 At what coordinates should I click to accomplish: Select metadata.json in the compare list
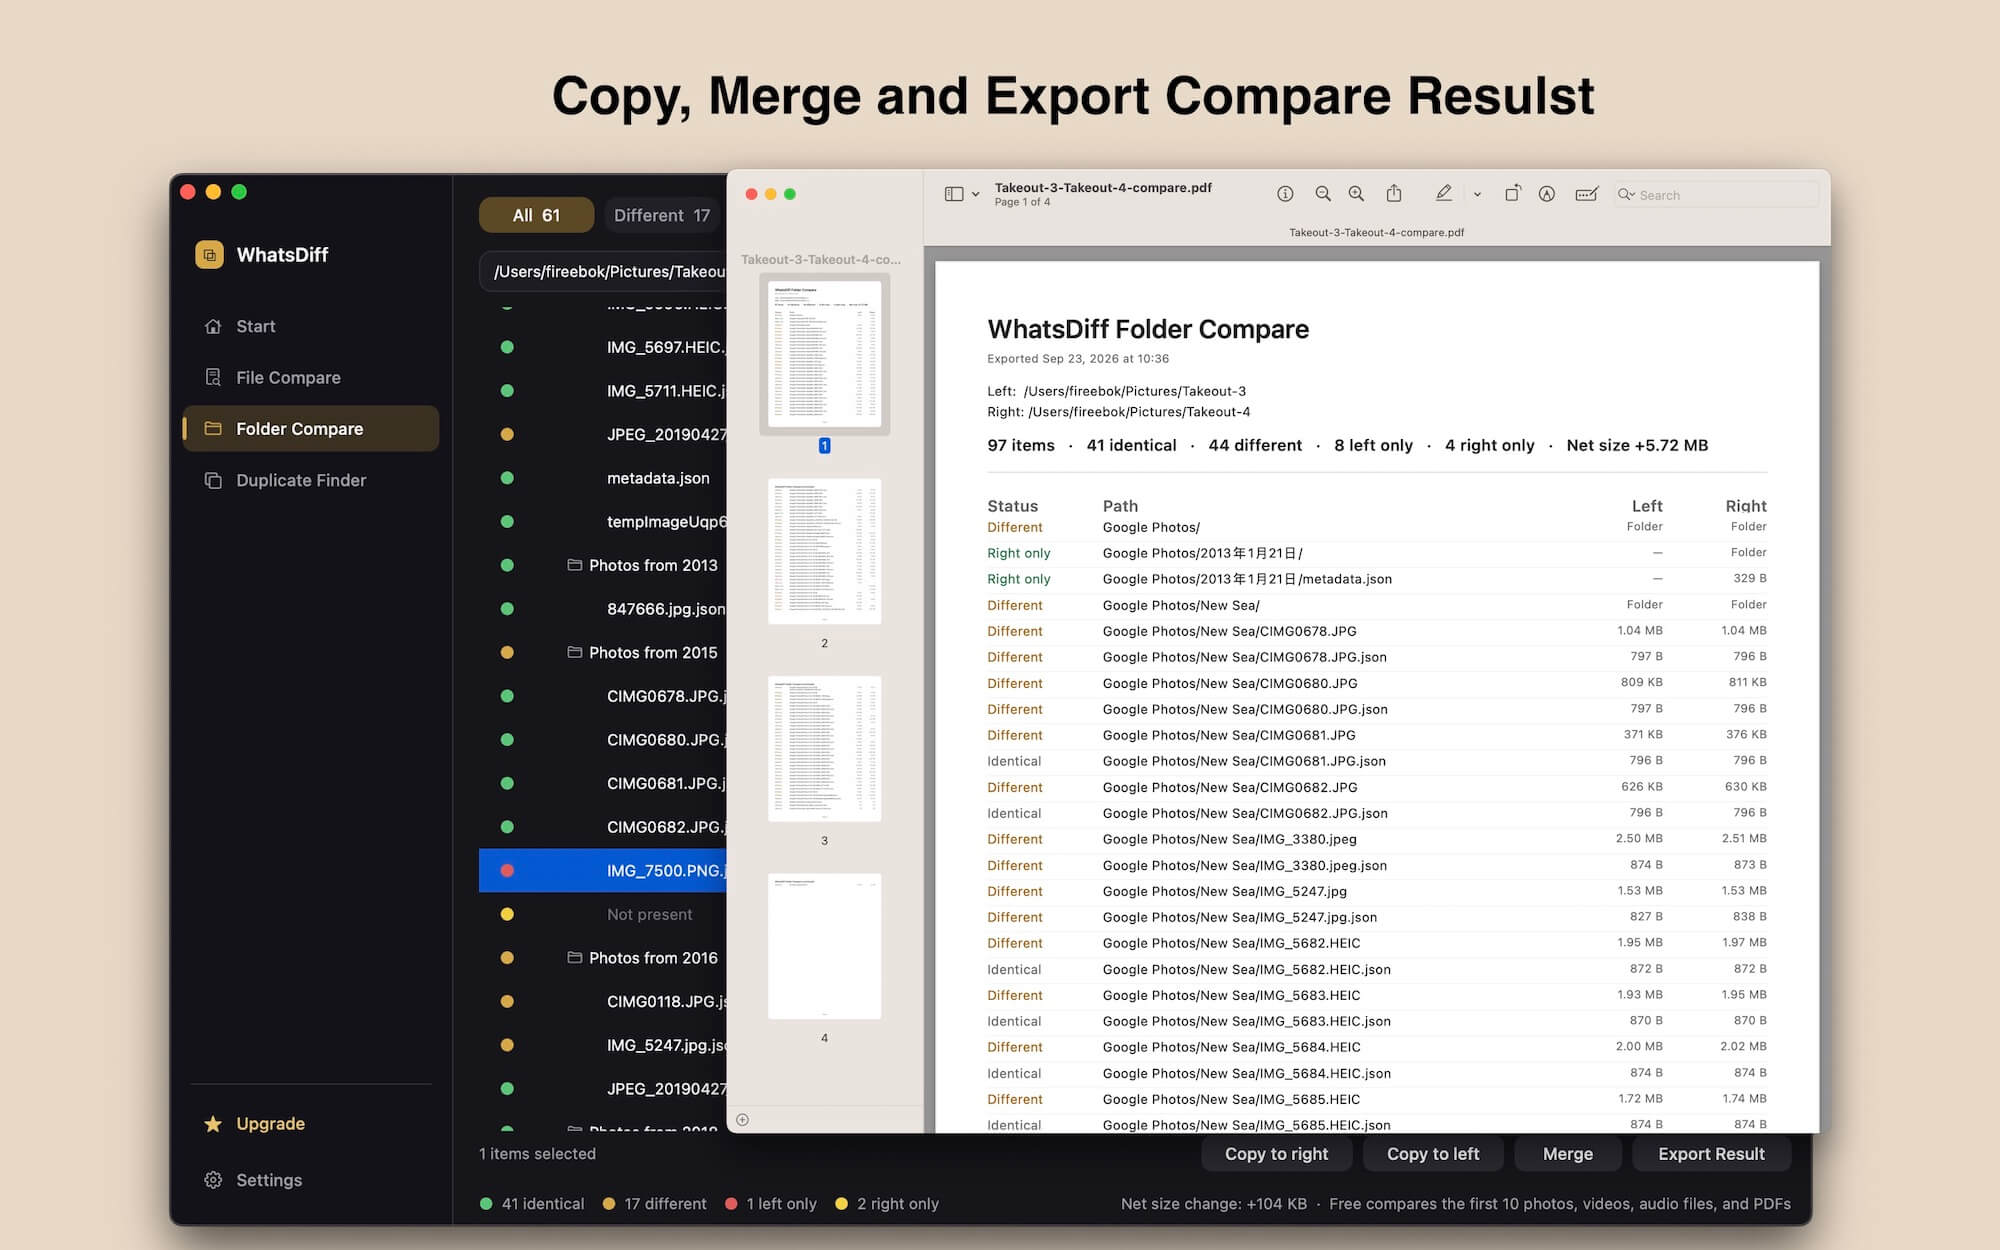(603, 478)
